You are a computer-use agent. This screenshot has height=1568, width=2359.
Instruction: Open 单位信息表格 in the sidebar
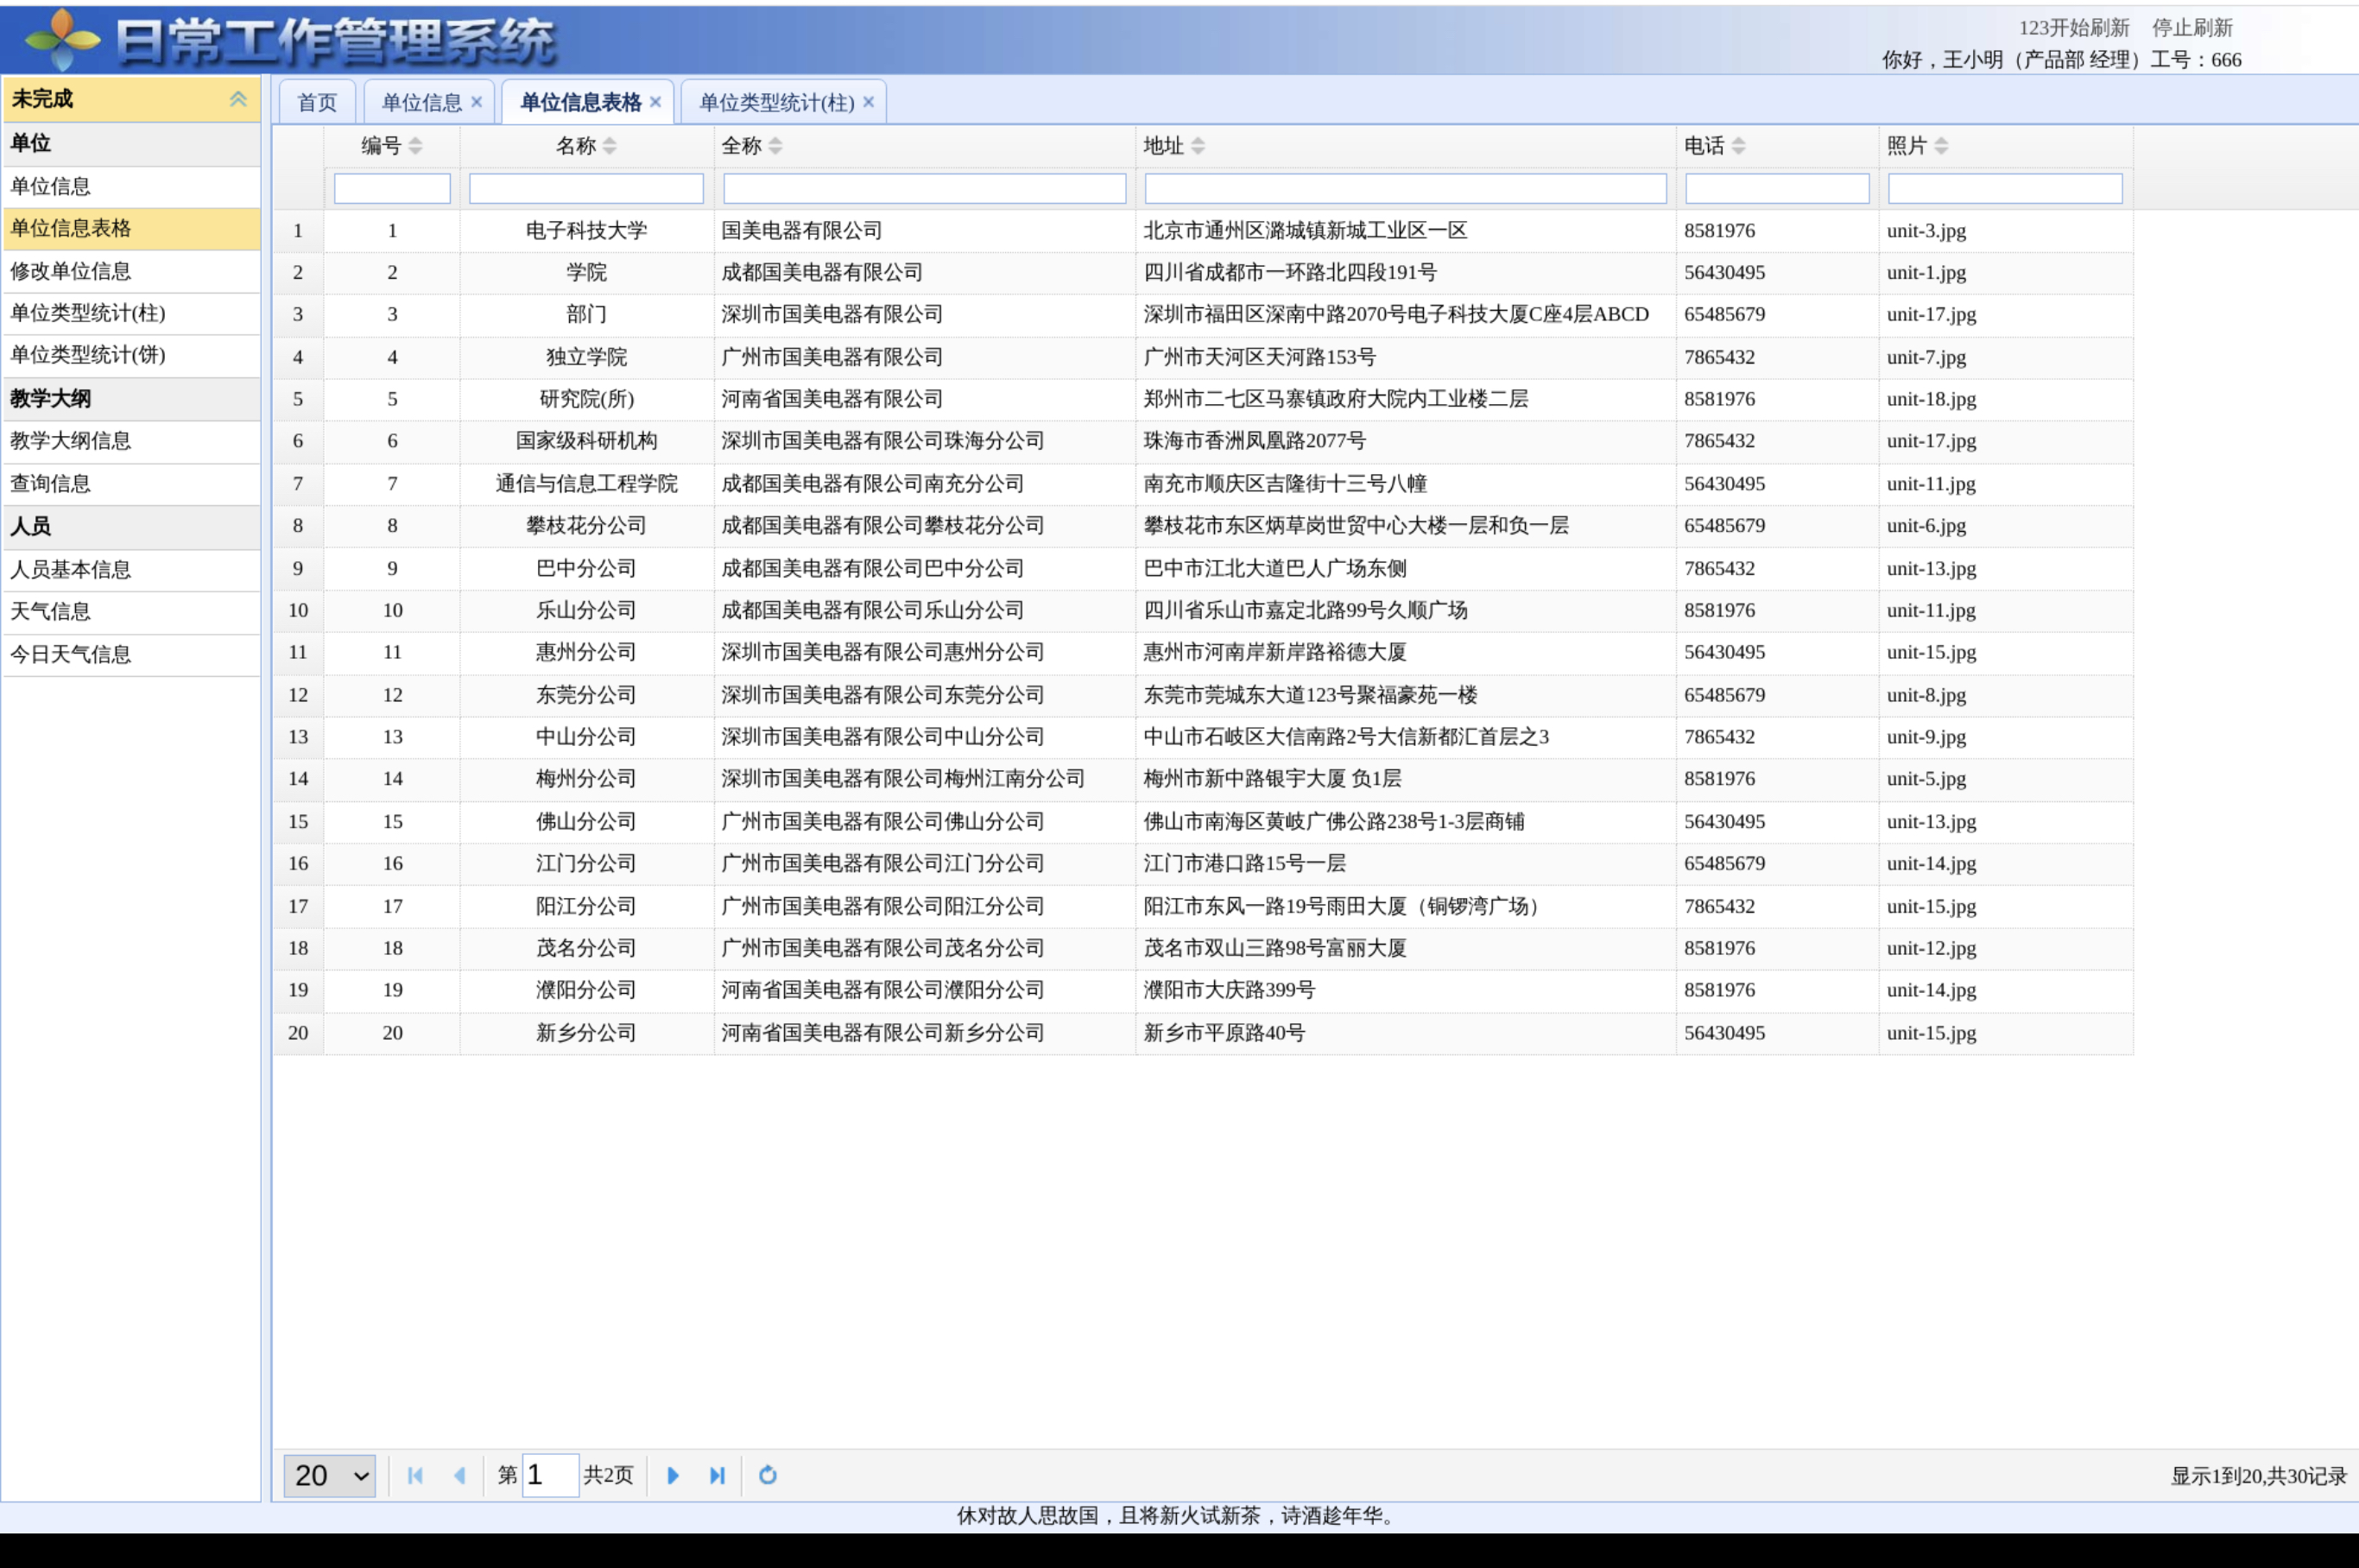coord(132,229)
